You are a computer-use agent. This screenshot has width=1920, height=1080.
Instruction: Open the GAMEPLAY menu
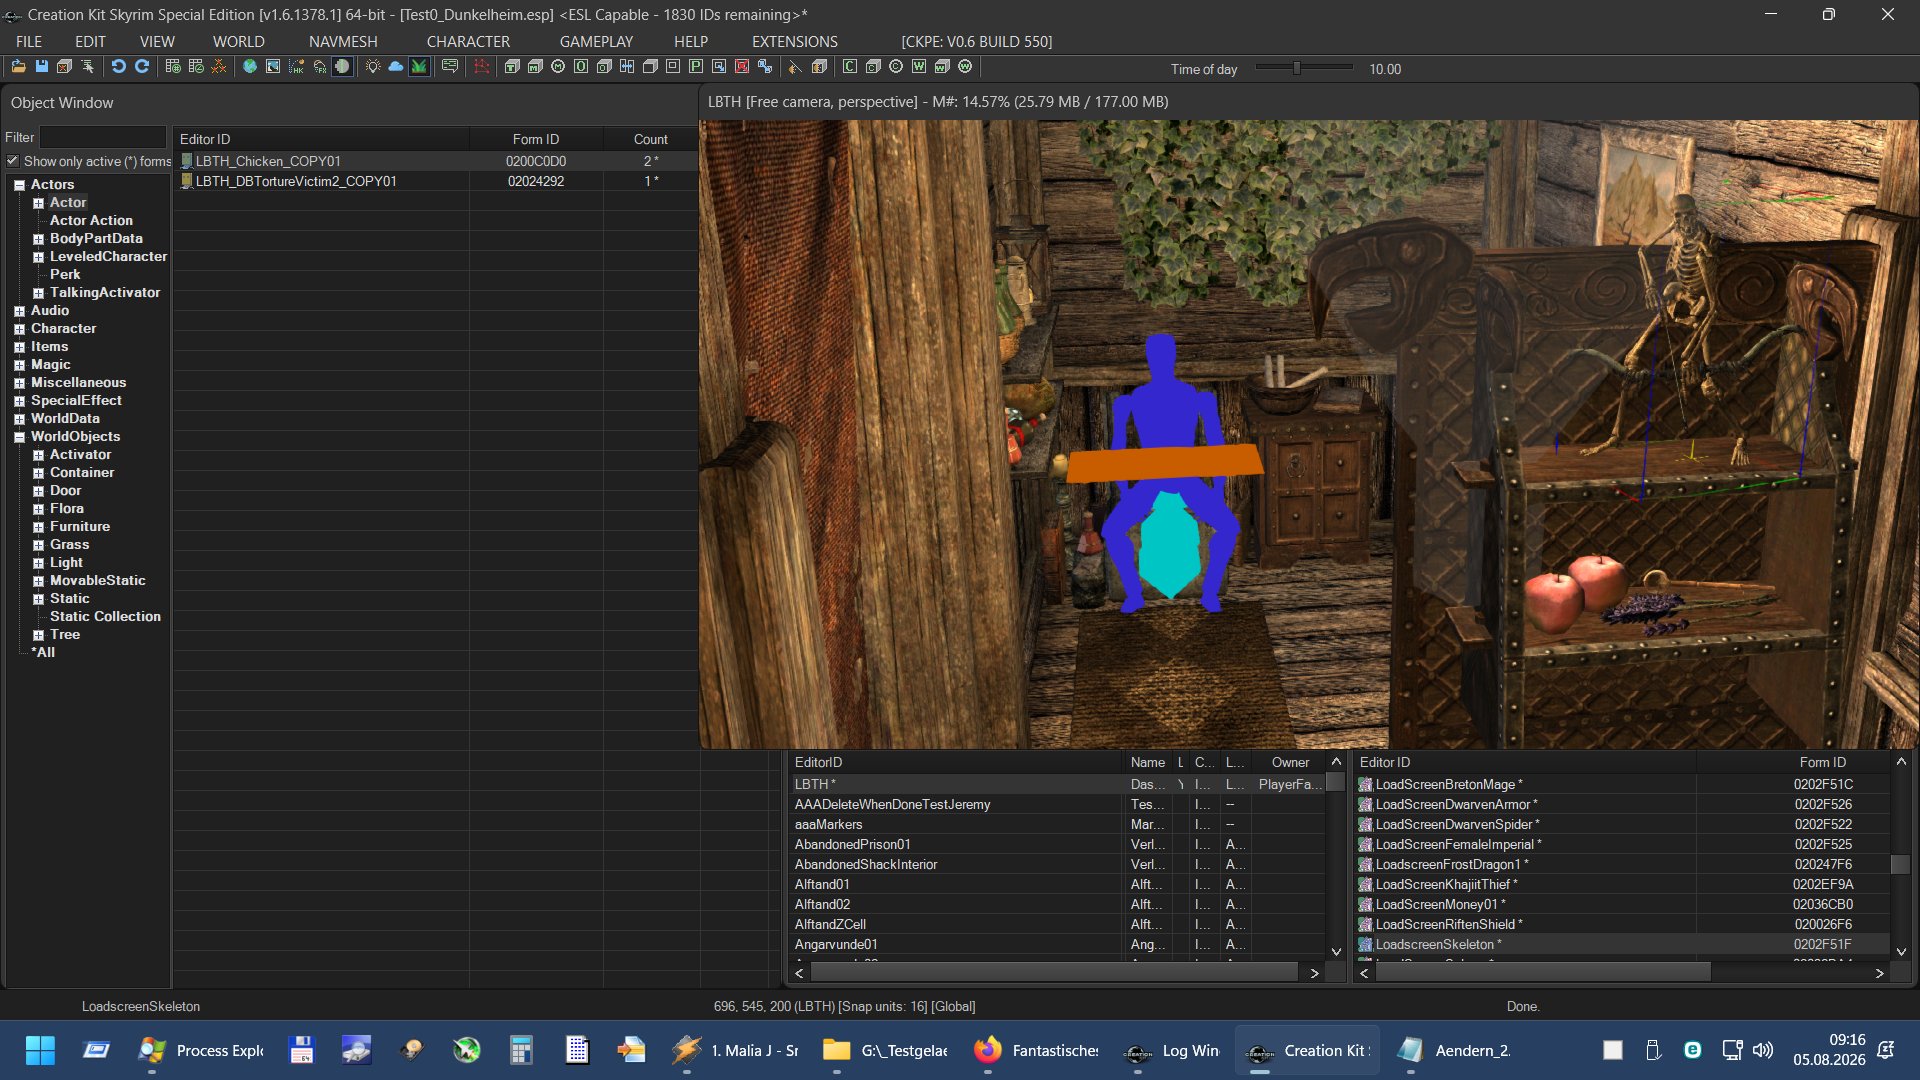click(596, 41)
